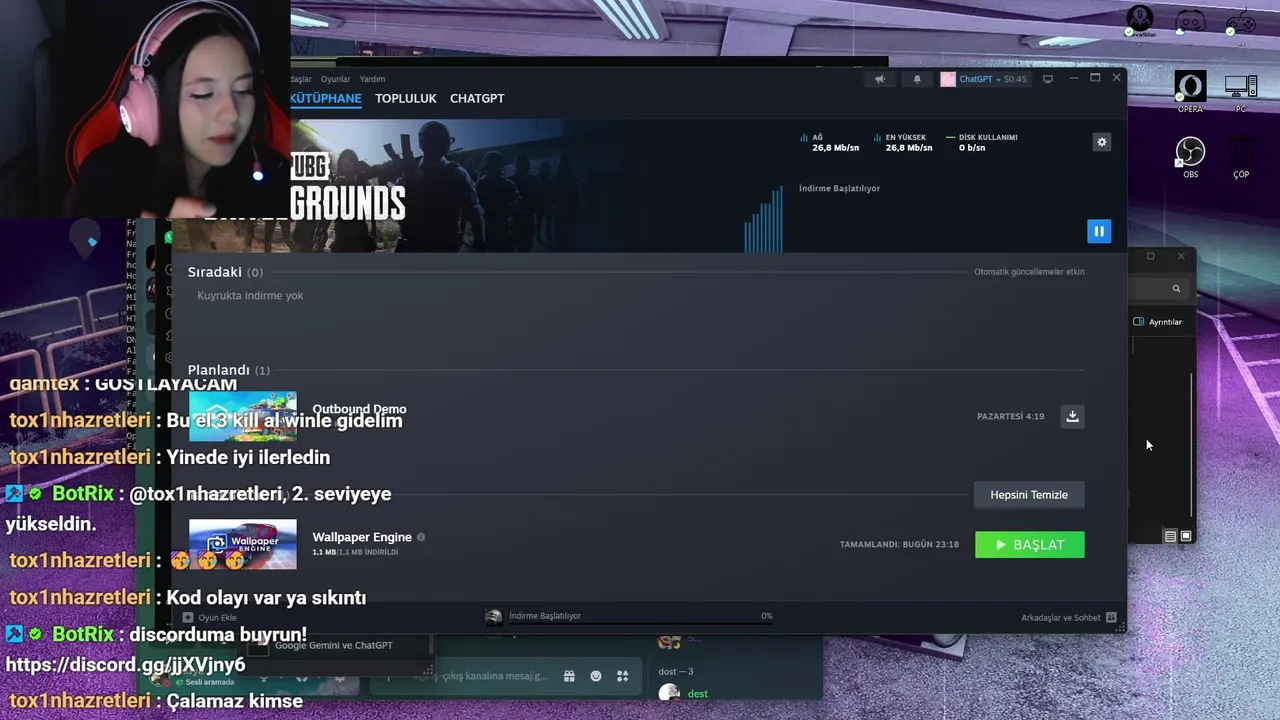Pause the current Steam download
The height and width of the screenshot is (720, 1280).
1099,231
